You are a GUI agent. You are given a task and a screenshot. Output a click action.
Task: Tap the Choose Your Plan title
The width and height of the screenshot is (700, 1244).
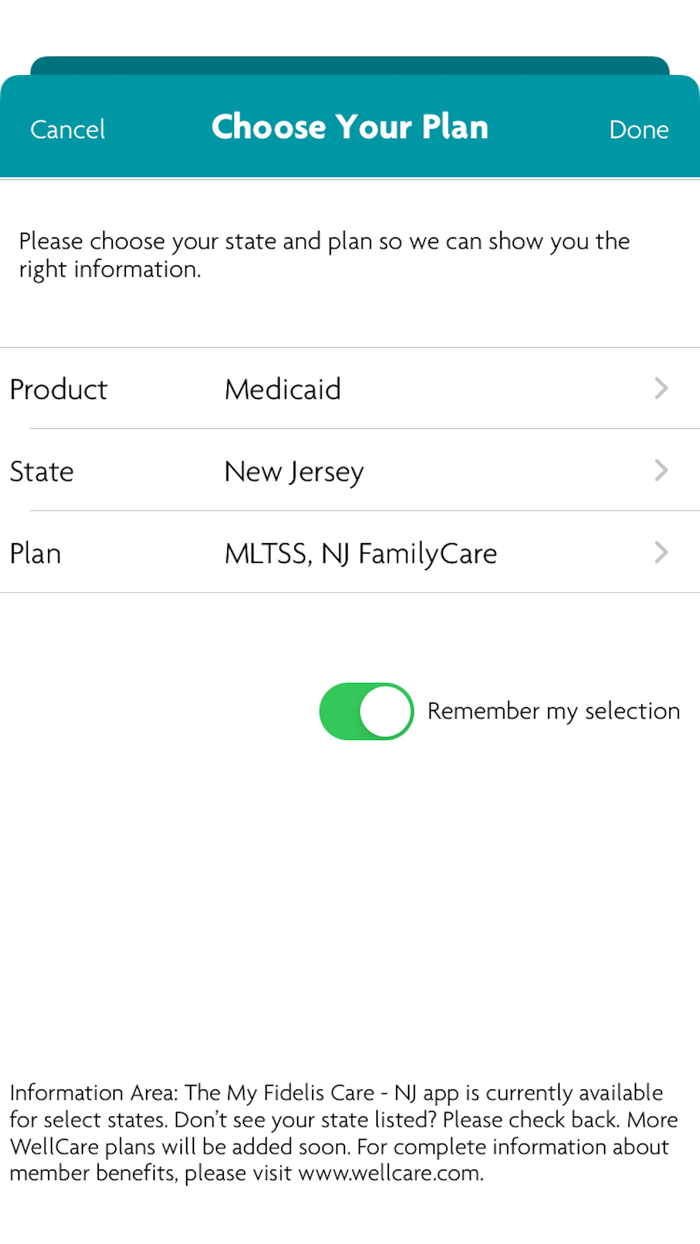[x=349, y=127]
